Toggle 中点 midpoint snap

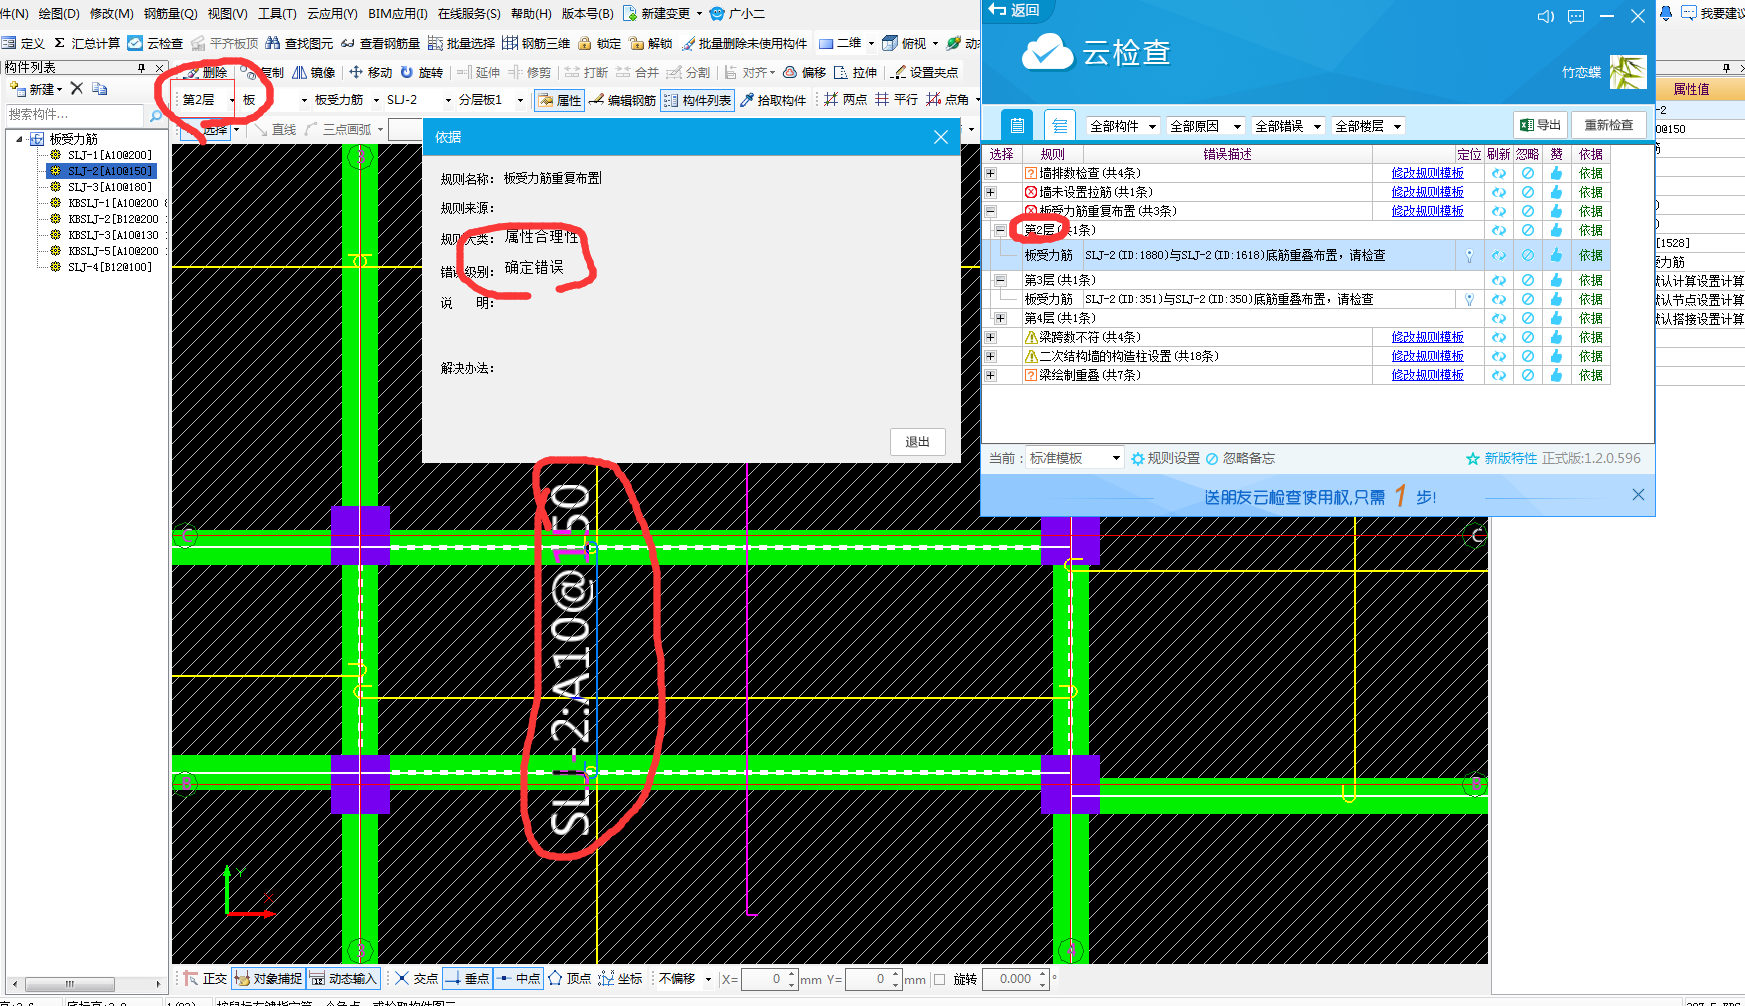[519, 979]
